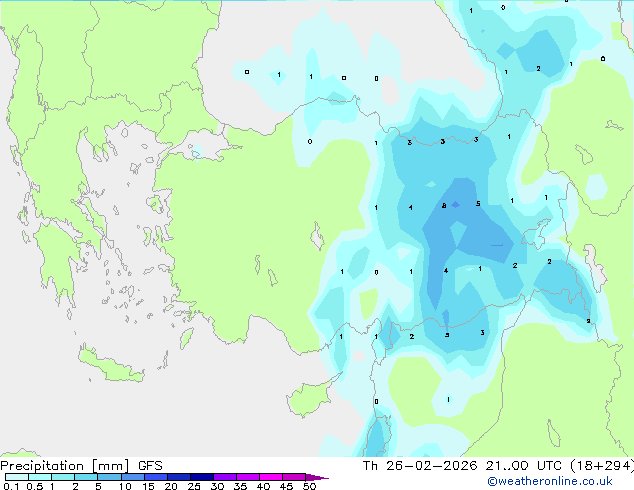The width and height of the screenshot is (634, 490).
Task: Click legend tick label "0.1"
Action: pyautogui.click(x=11, y=486)
